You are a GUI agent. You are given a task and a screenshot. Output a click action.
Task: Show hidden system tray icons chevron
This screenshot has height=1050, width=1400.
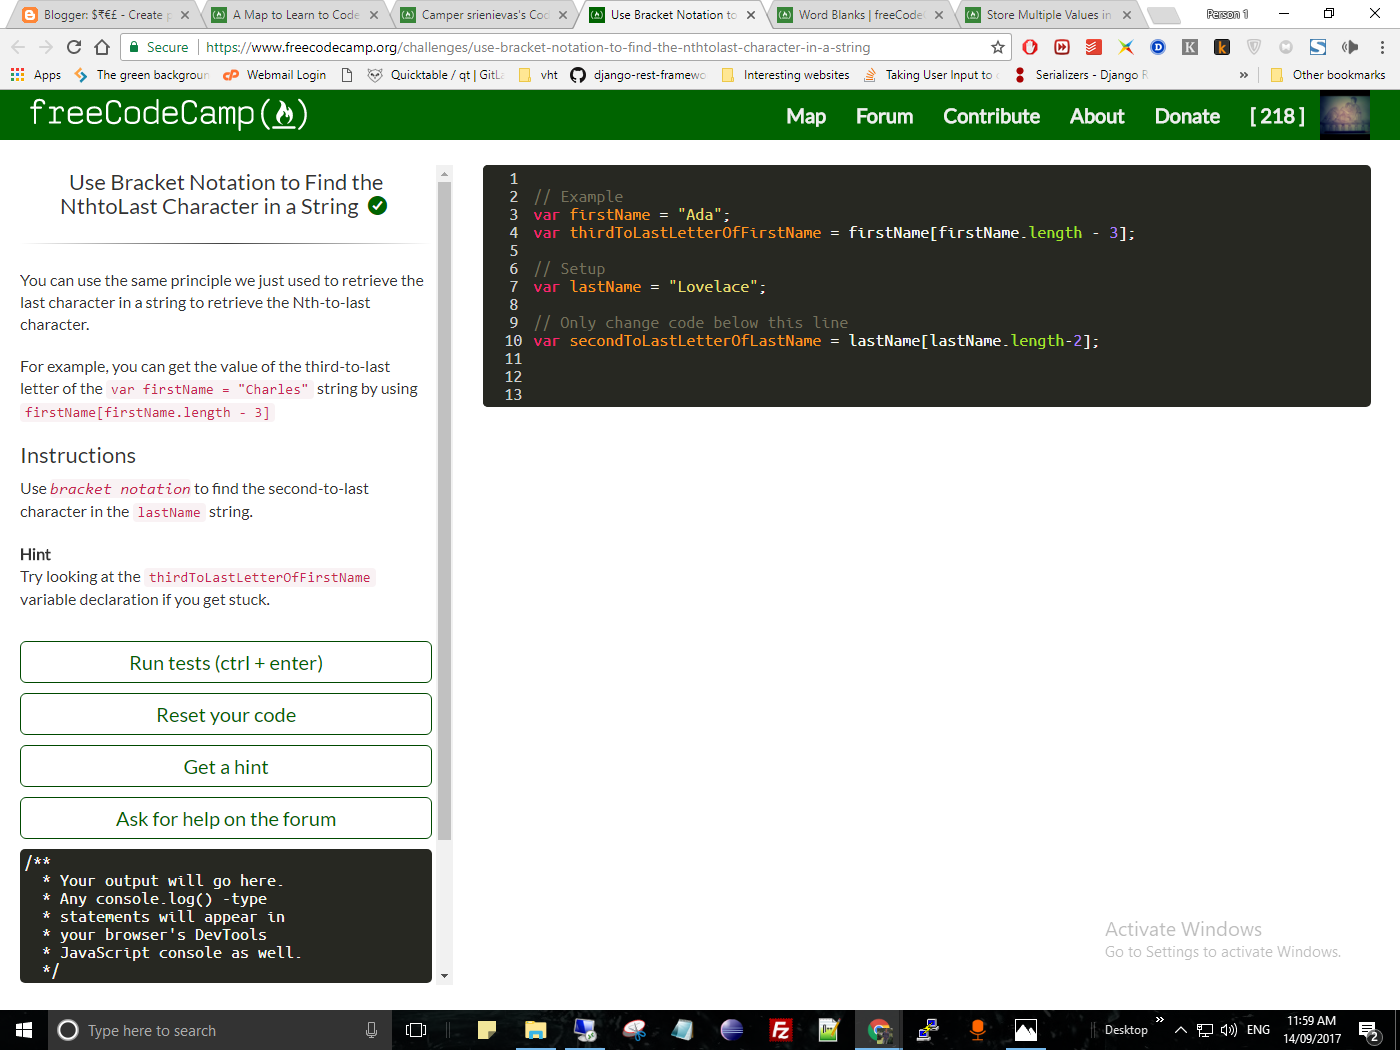(x=1180, y=1030)
